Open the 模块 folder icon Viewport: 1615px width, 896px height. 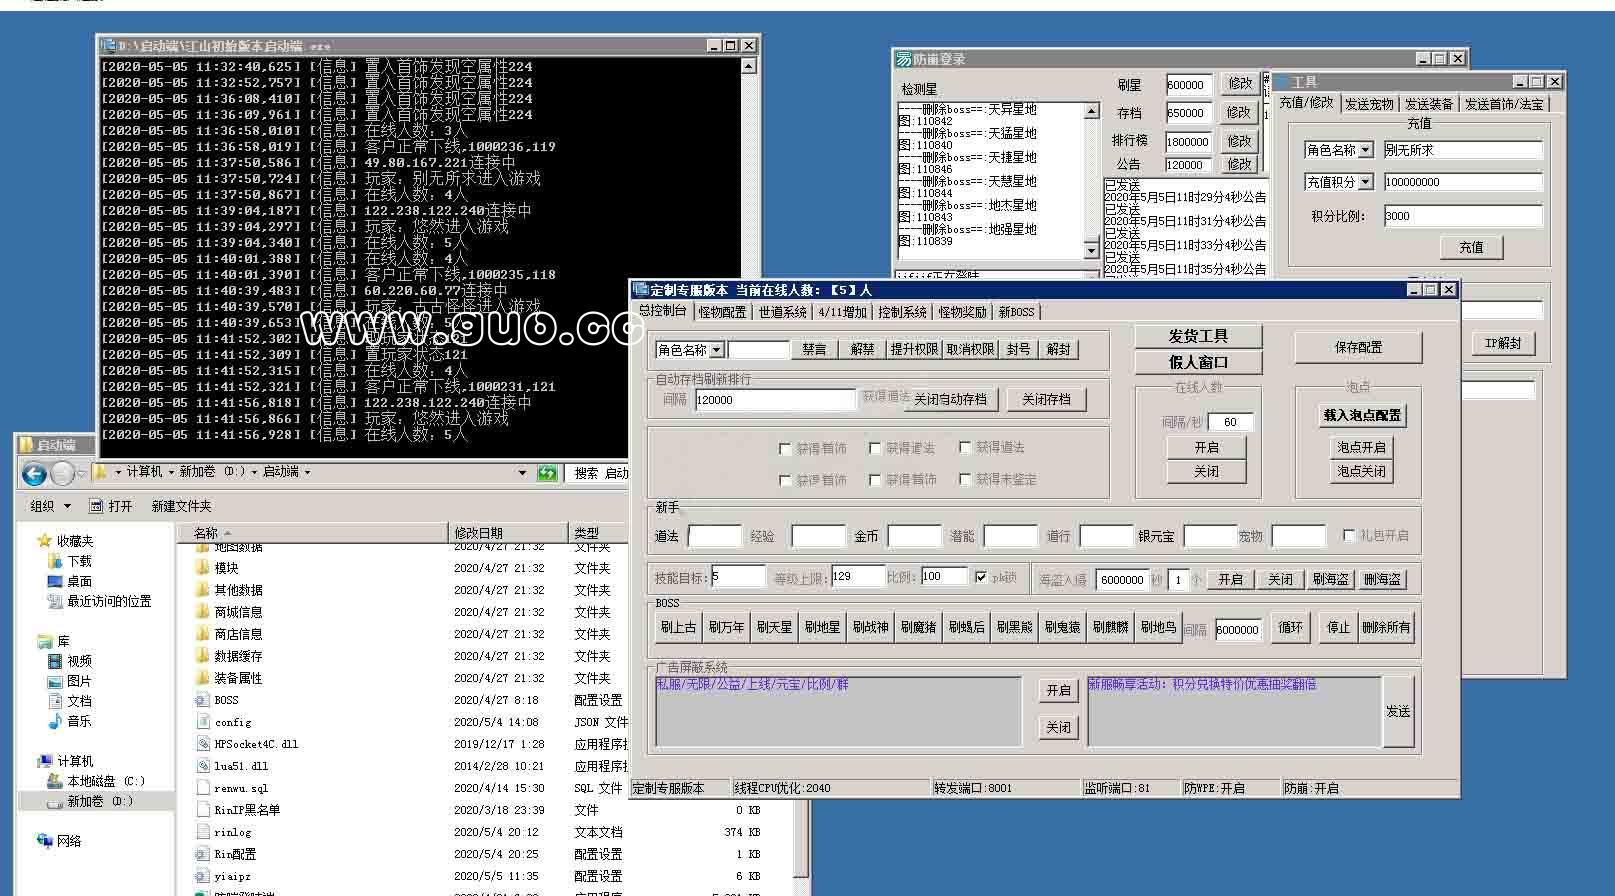(x=203, y=568)
